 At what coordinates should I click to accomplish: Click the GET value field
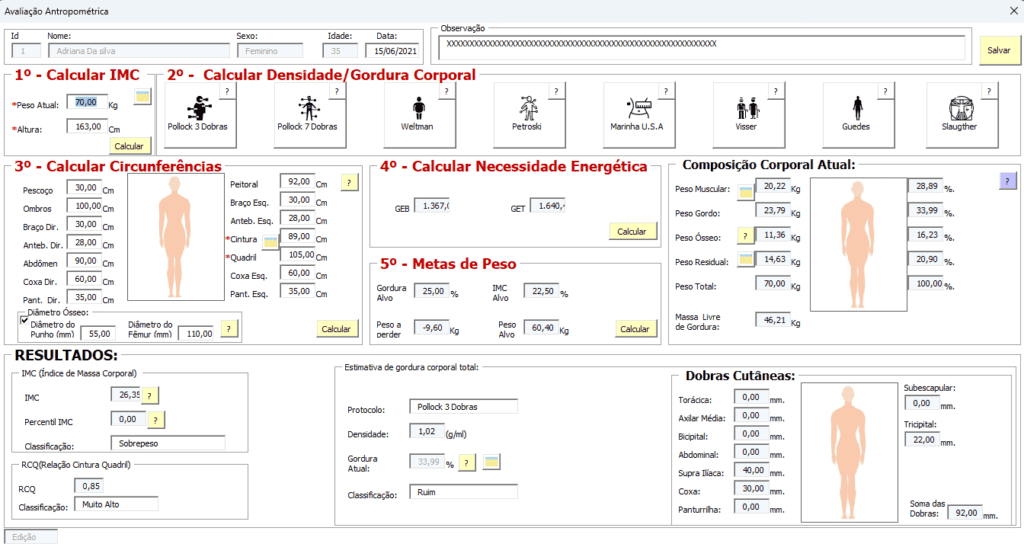547,206
